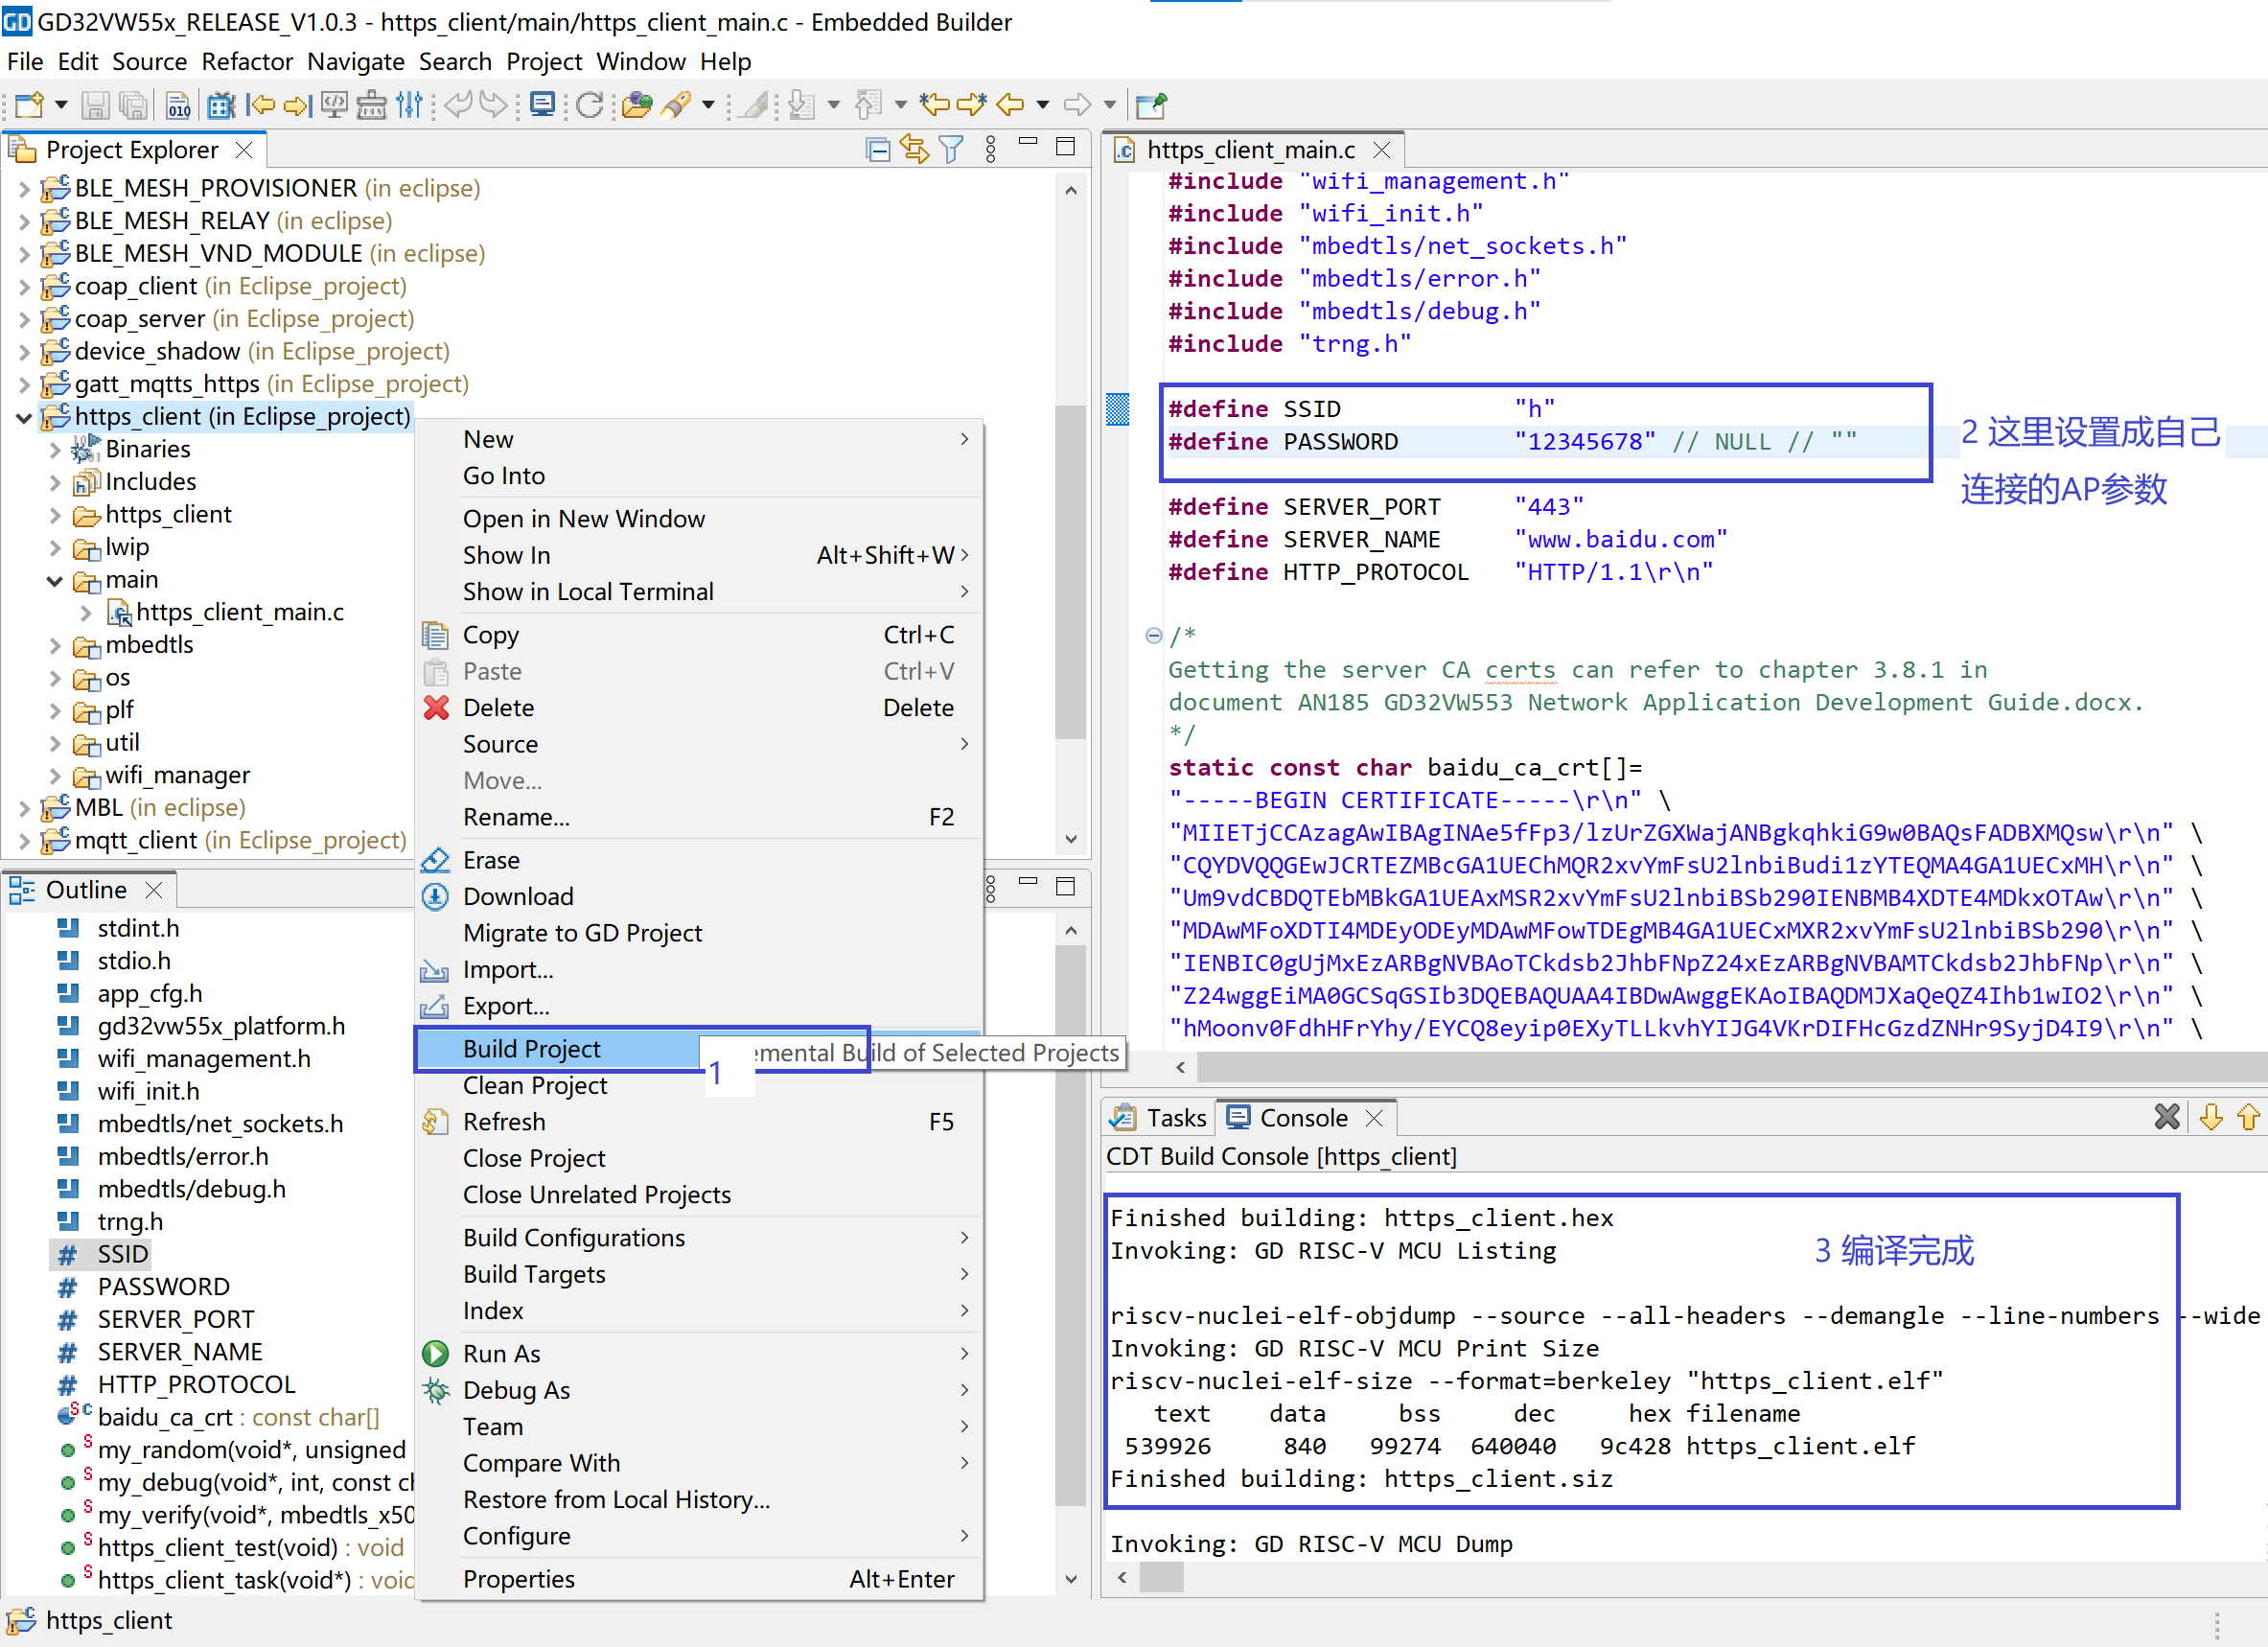Toggle Link with Editor in Project Explorer
The image size is (2268, 1647).
click(914, 150)
